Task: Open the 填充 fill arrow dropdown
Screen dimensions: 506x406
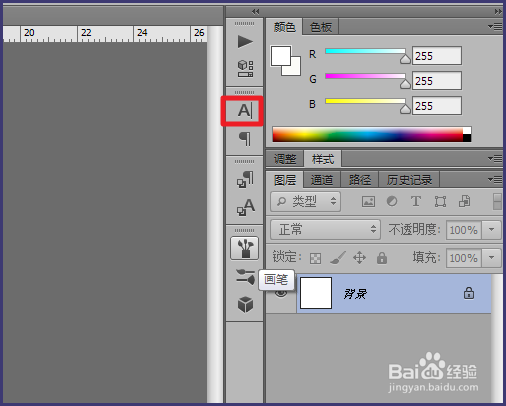Action: (x=491, y=258)
